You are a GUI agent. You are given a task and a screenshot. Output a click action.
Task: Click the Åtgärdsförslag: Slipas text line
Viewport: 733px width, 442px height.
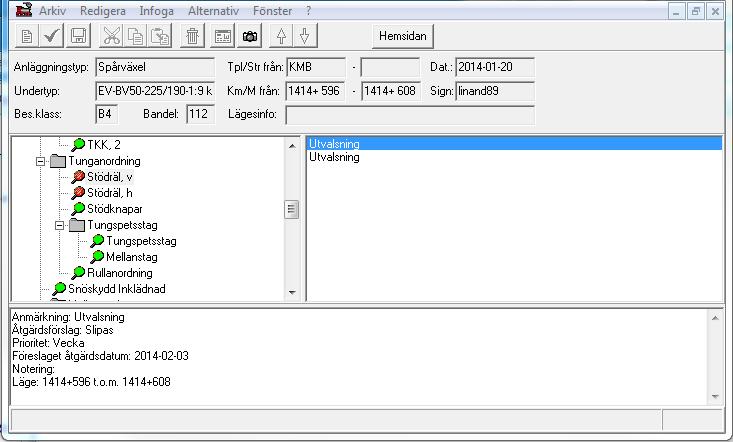(x=63, y=330)
